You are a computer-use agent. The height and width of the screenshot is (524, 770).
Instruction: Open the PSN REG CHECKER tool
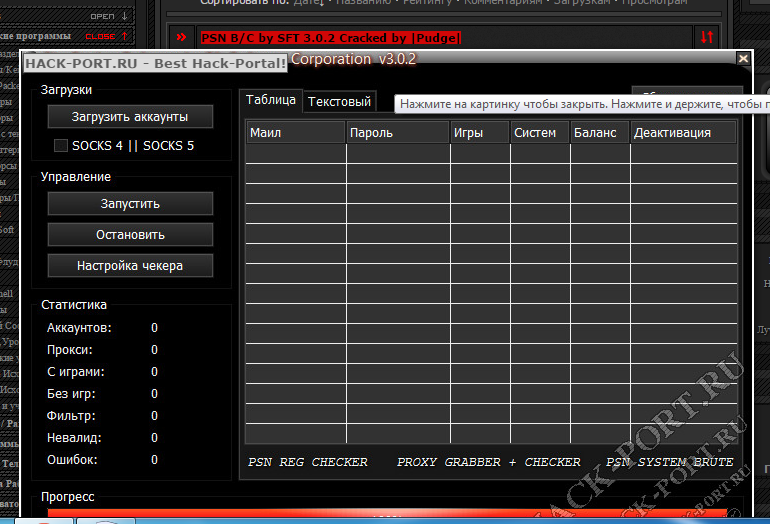[x=308, y=462]
